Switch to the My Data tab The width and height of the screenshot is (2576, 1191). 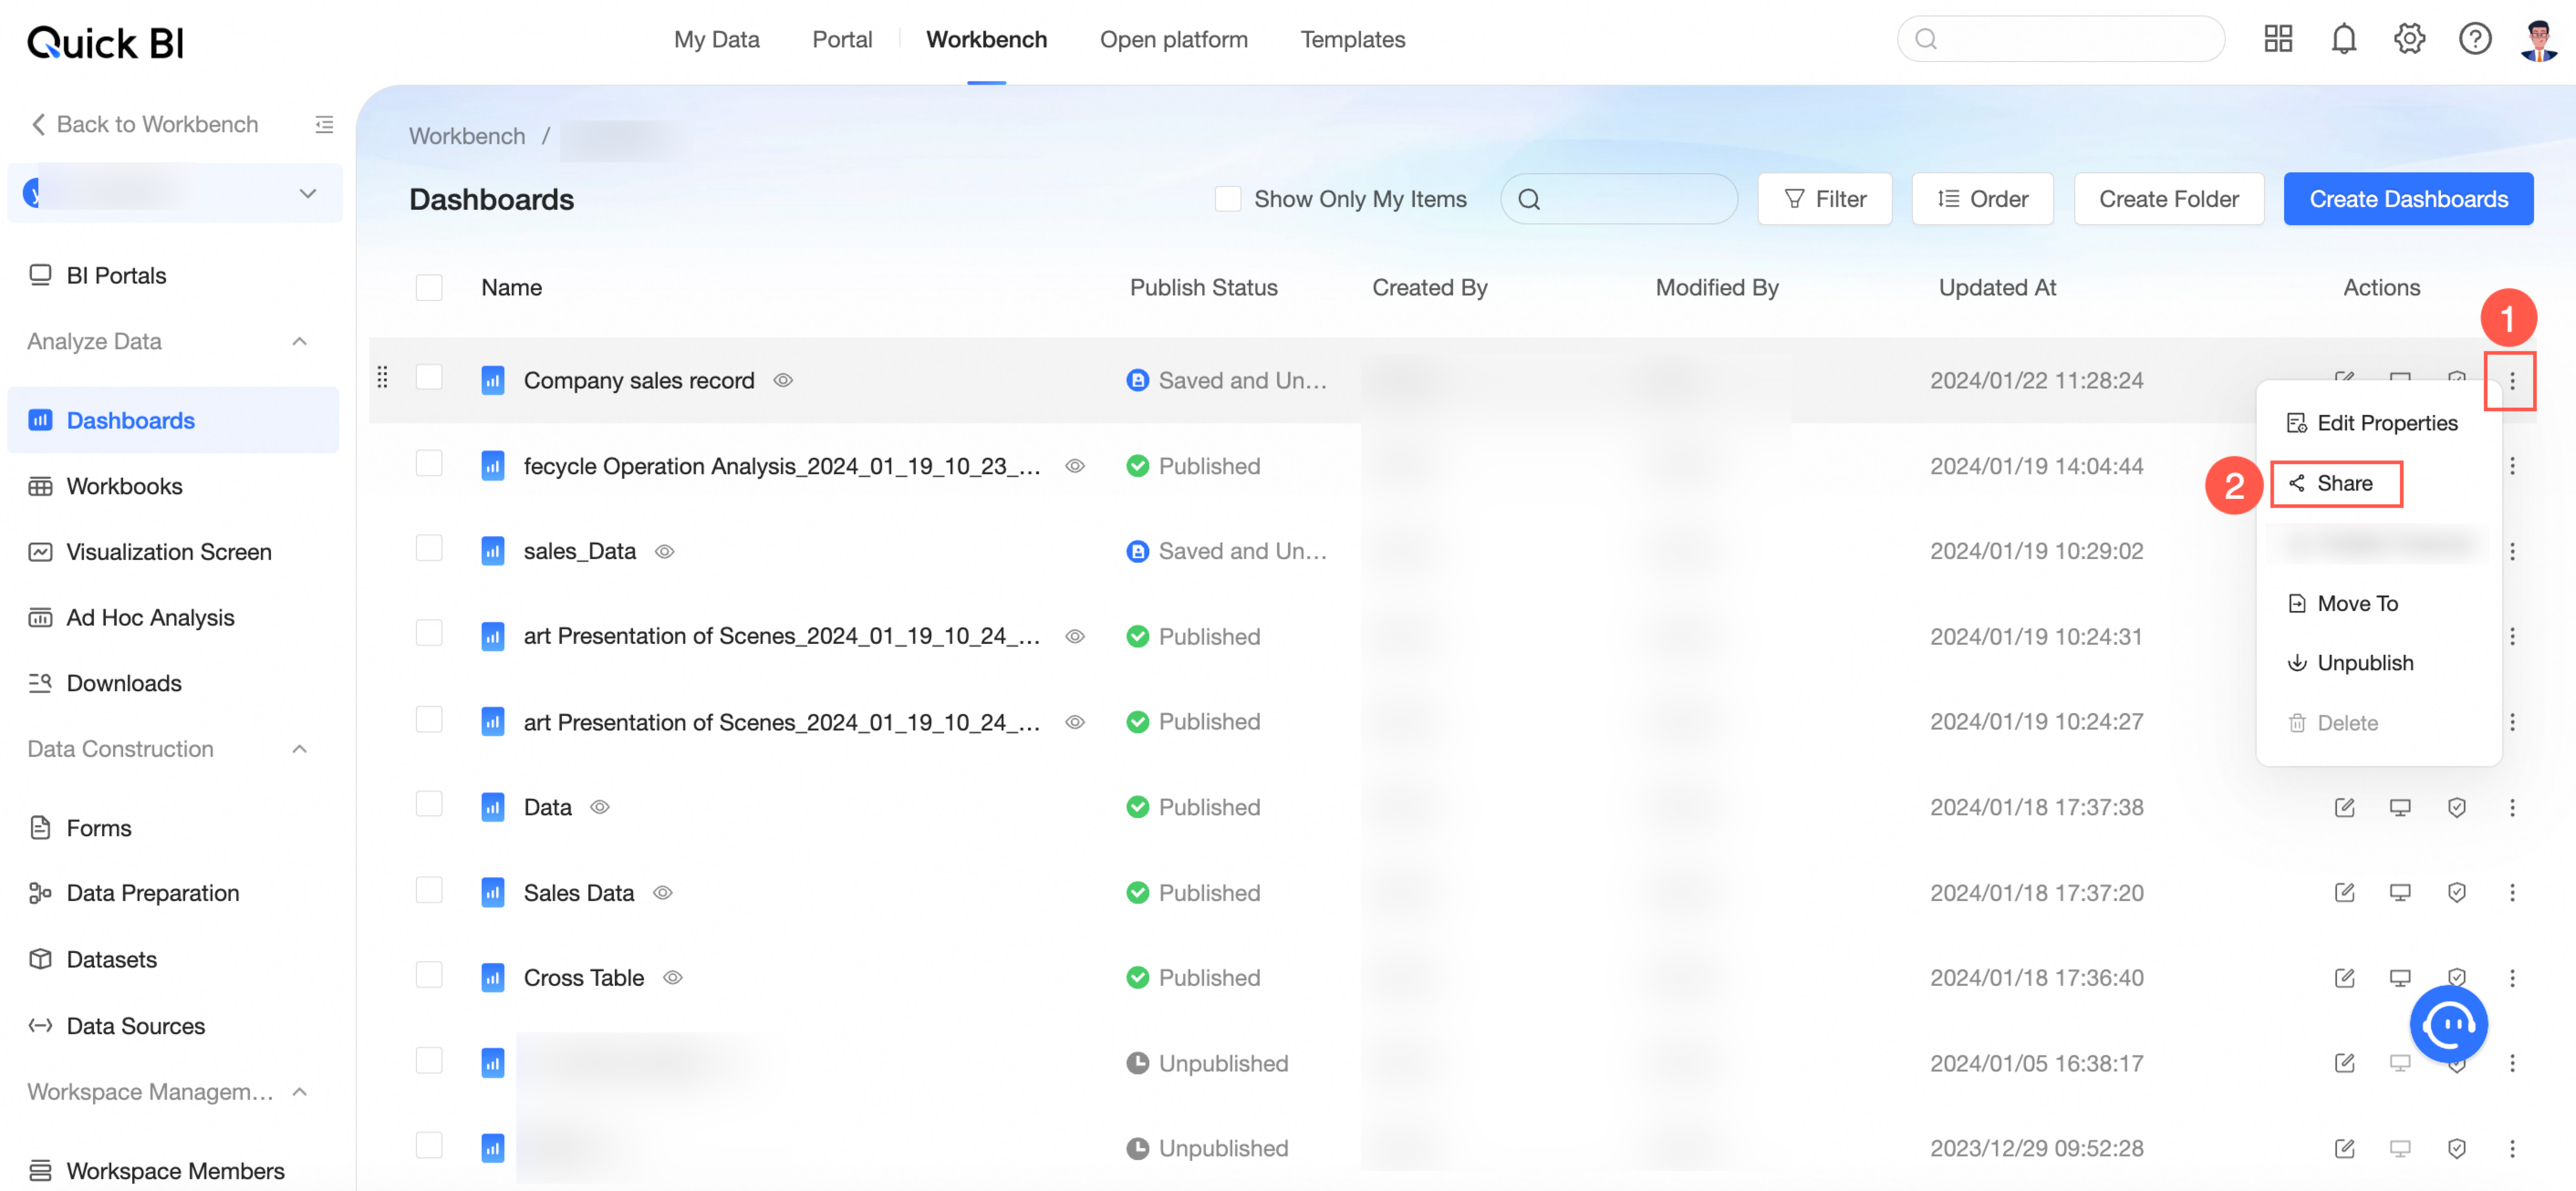(x=716, y=39)
